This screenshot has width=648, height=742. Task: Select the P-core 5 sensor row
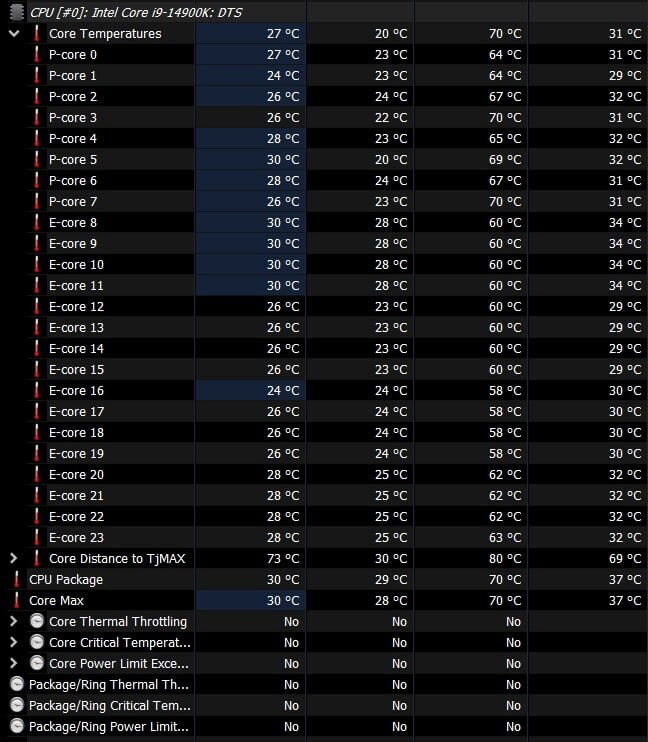pos(73,159)
